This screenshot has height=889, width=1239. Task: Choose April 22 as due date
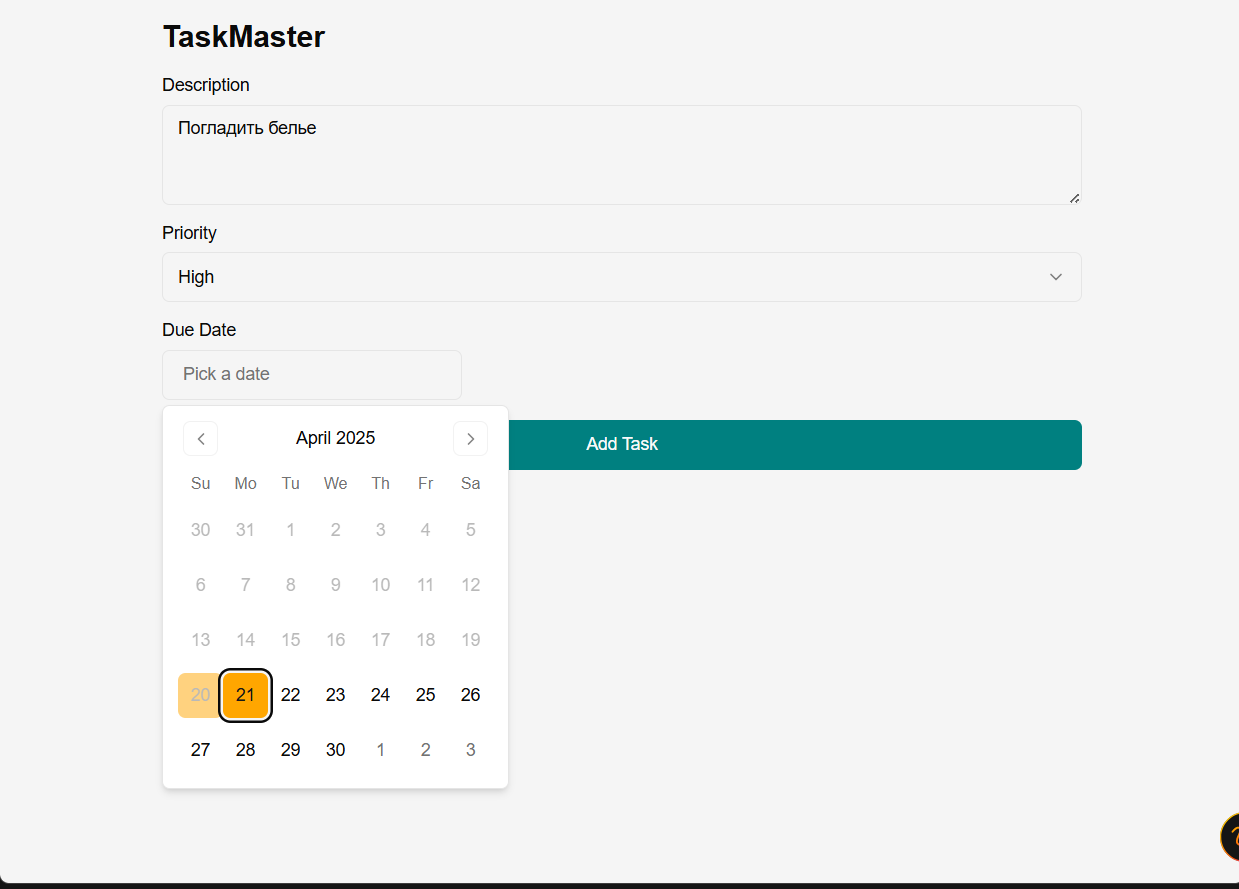click(290, 695)
